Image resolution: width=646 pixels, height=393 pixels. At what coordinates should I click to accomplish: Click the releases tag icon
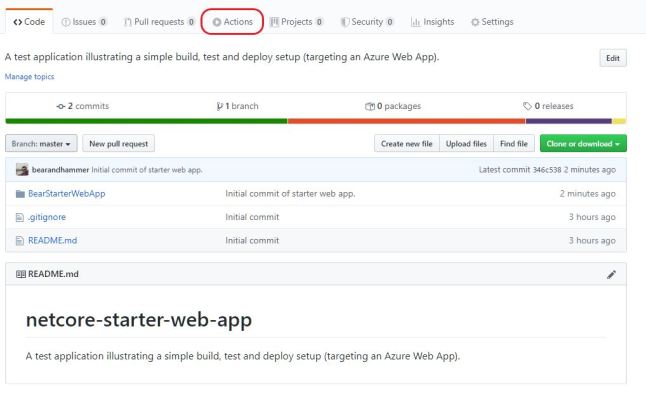click(x=527, y=106)
